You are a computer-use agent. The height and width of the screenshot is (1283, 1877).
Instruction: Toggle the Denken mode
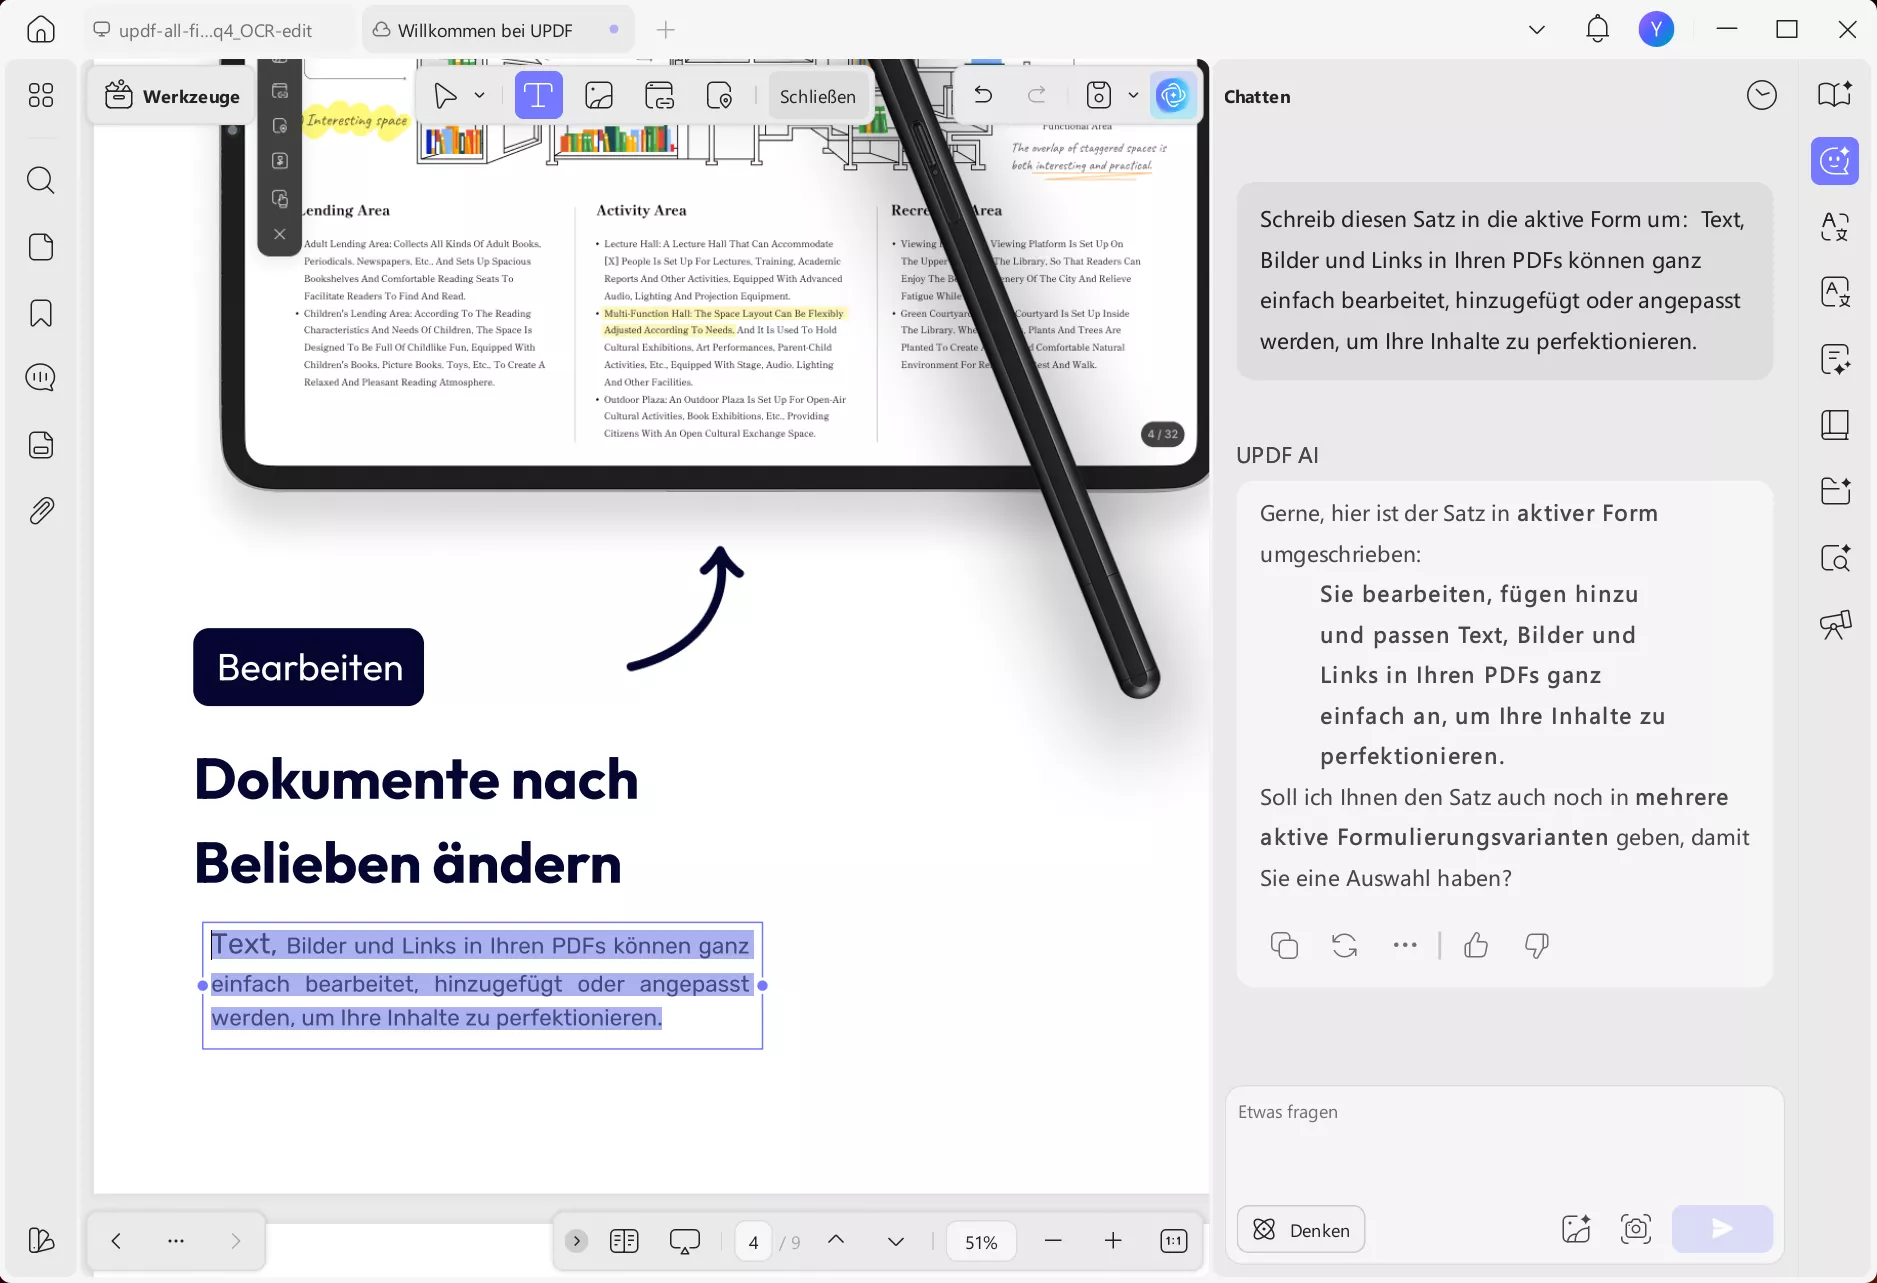pyautogui.click(x=1300, y=1230)
